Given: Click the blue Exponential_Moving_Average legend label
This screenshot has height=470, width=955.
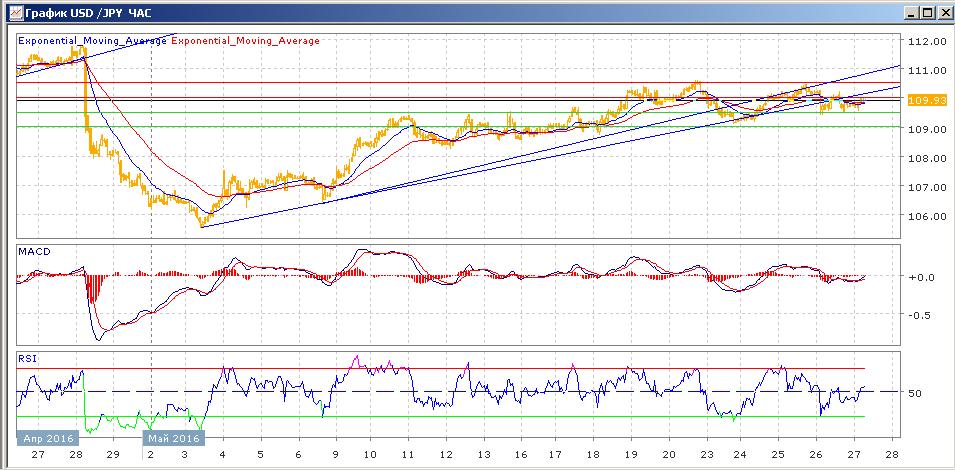Looking at the screenshot, I should [x=93, y=41].
